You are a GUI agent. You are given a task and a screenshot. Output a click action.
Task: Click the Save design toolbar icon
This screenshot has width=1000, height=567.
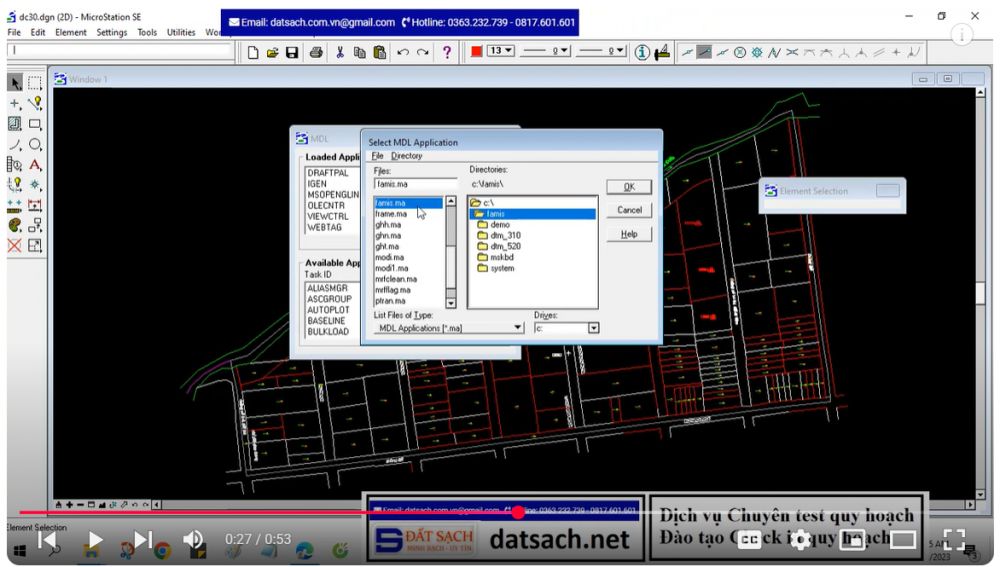pos(292,53)
